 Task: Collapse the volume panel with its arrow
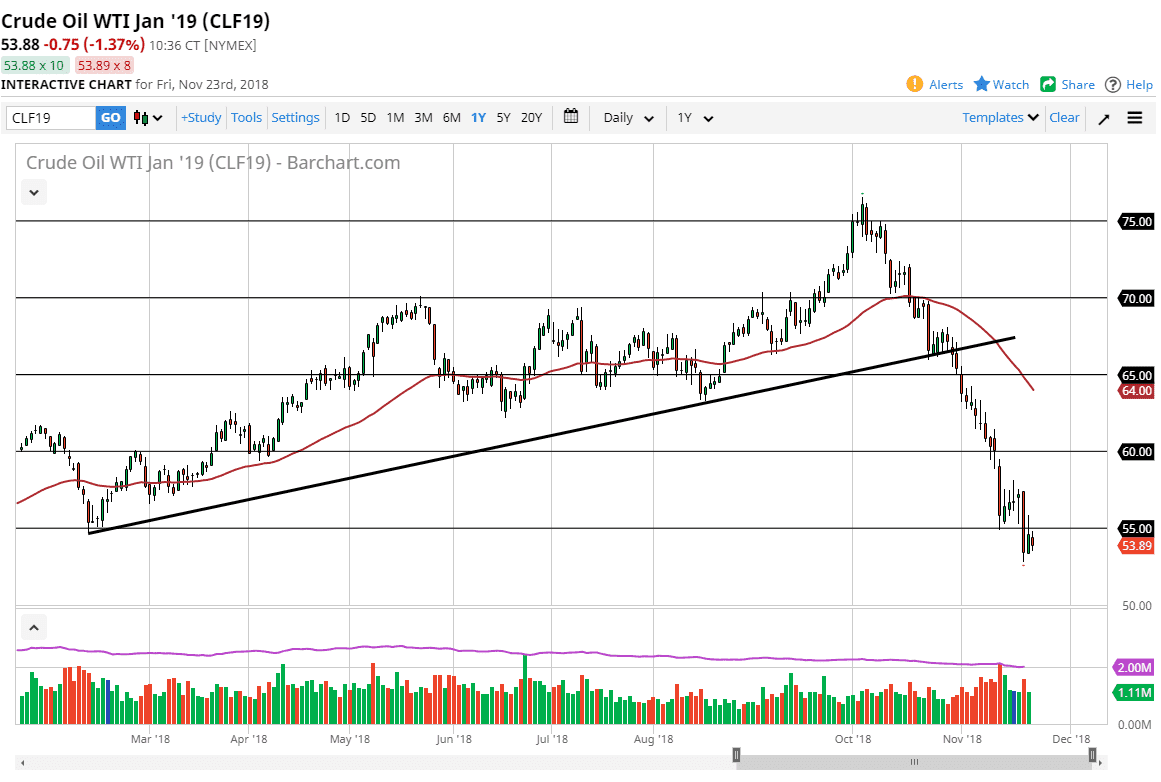point(33,626)
